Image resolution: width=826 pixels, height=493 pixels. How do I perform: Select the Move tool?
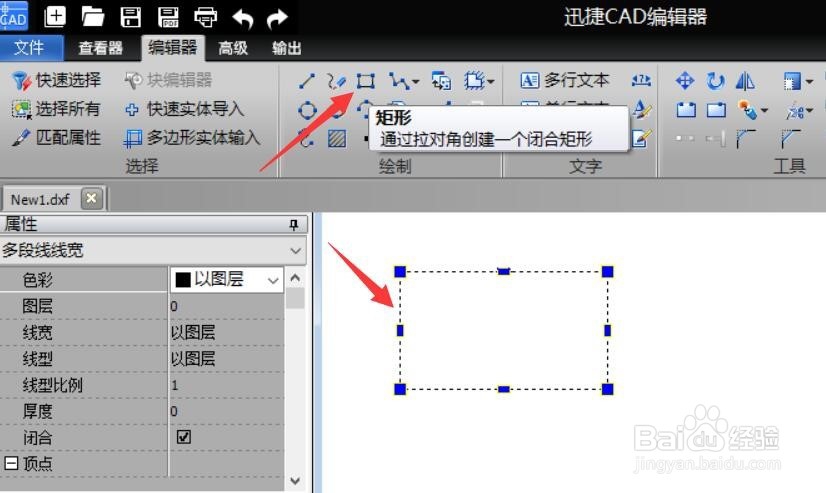tap(685, 81)
